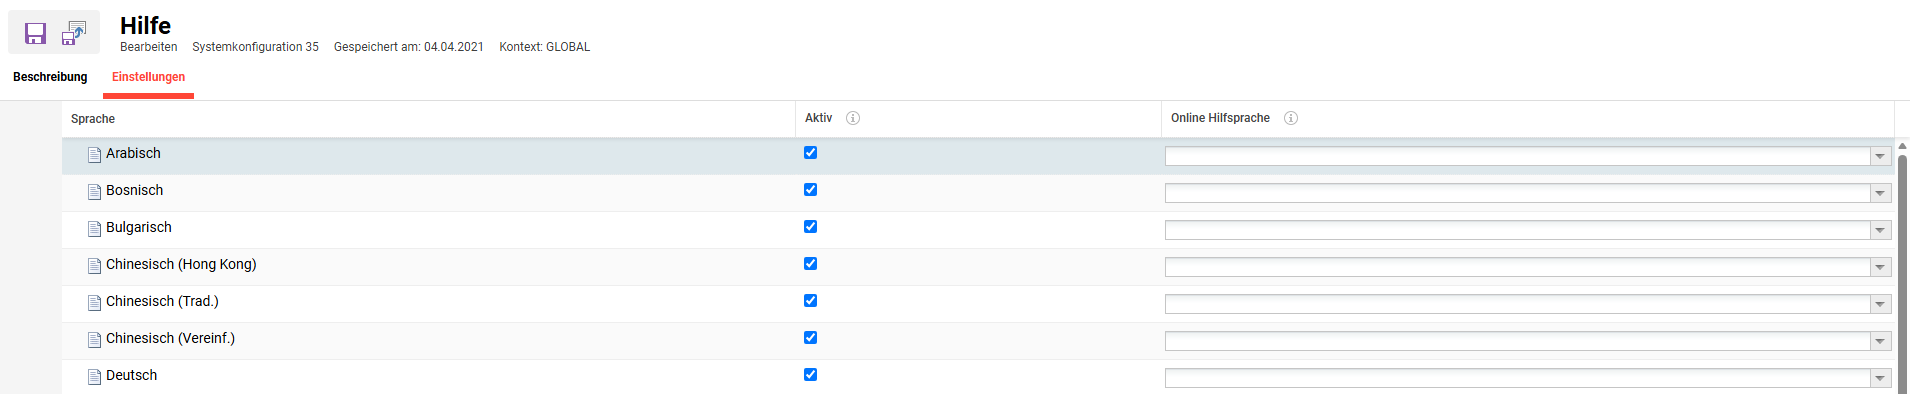Toggle Aktiv checkbox for Deutsch
The width and height of the screenshot is (1910, 394).
(810, 375)
